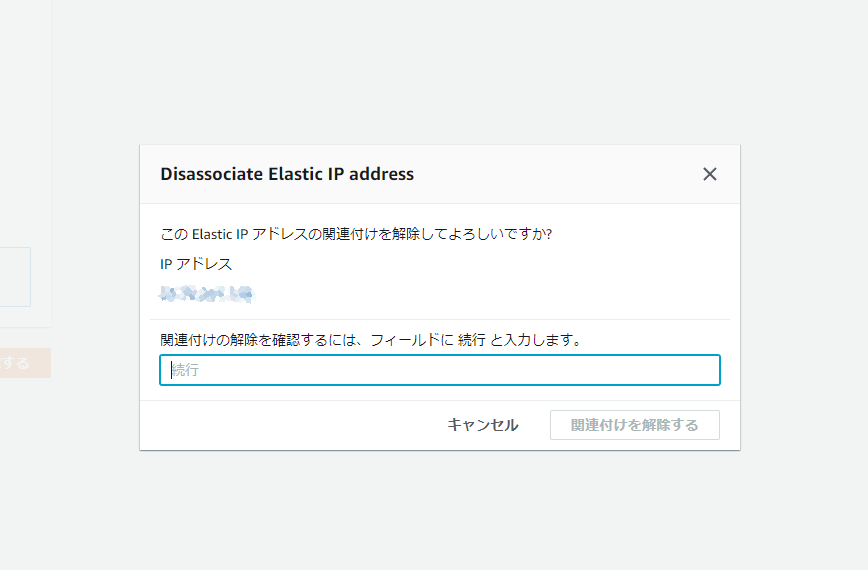
Task: Click the bold 続行 word in instructions
Action: pos(471,340)
